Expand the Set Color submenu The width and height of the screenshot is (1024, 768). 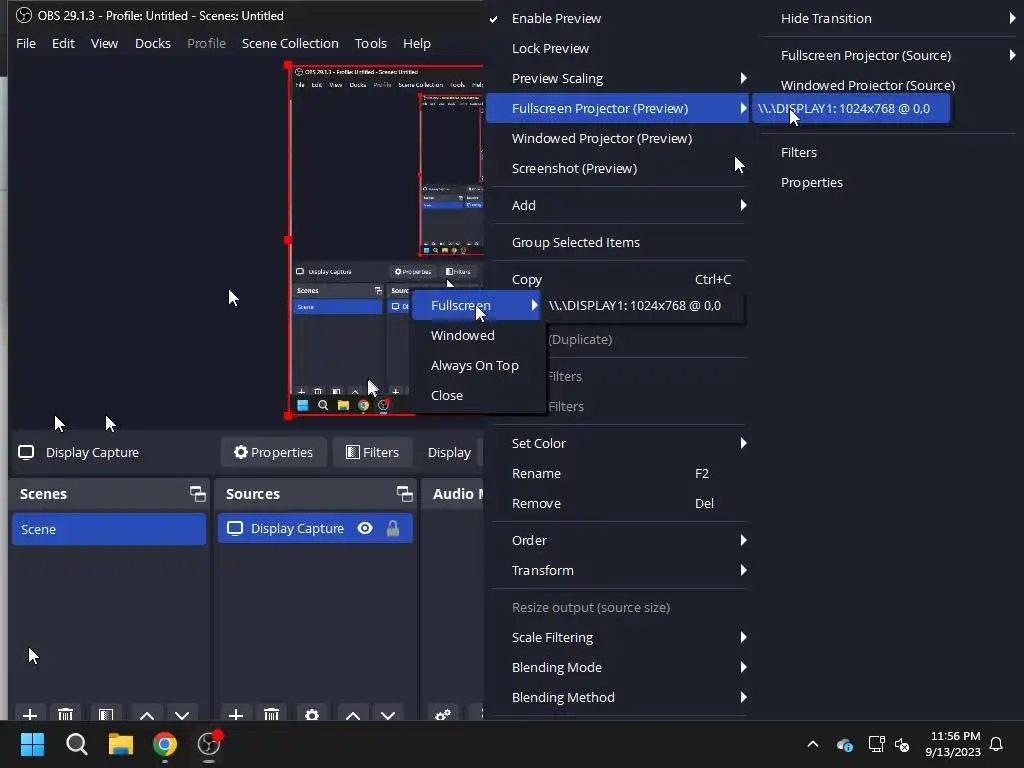pyautogui.click(x=618, y=443)
